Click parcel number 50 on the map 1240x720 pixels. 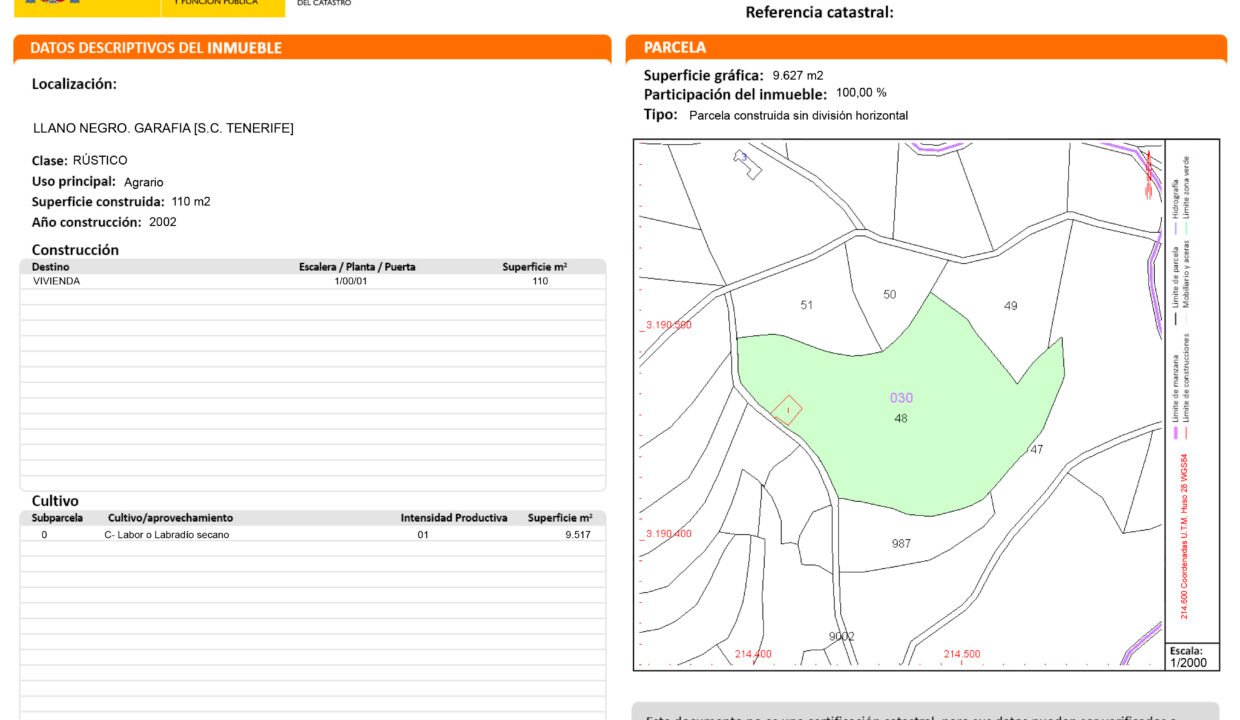(x=890, y=294)
